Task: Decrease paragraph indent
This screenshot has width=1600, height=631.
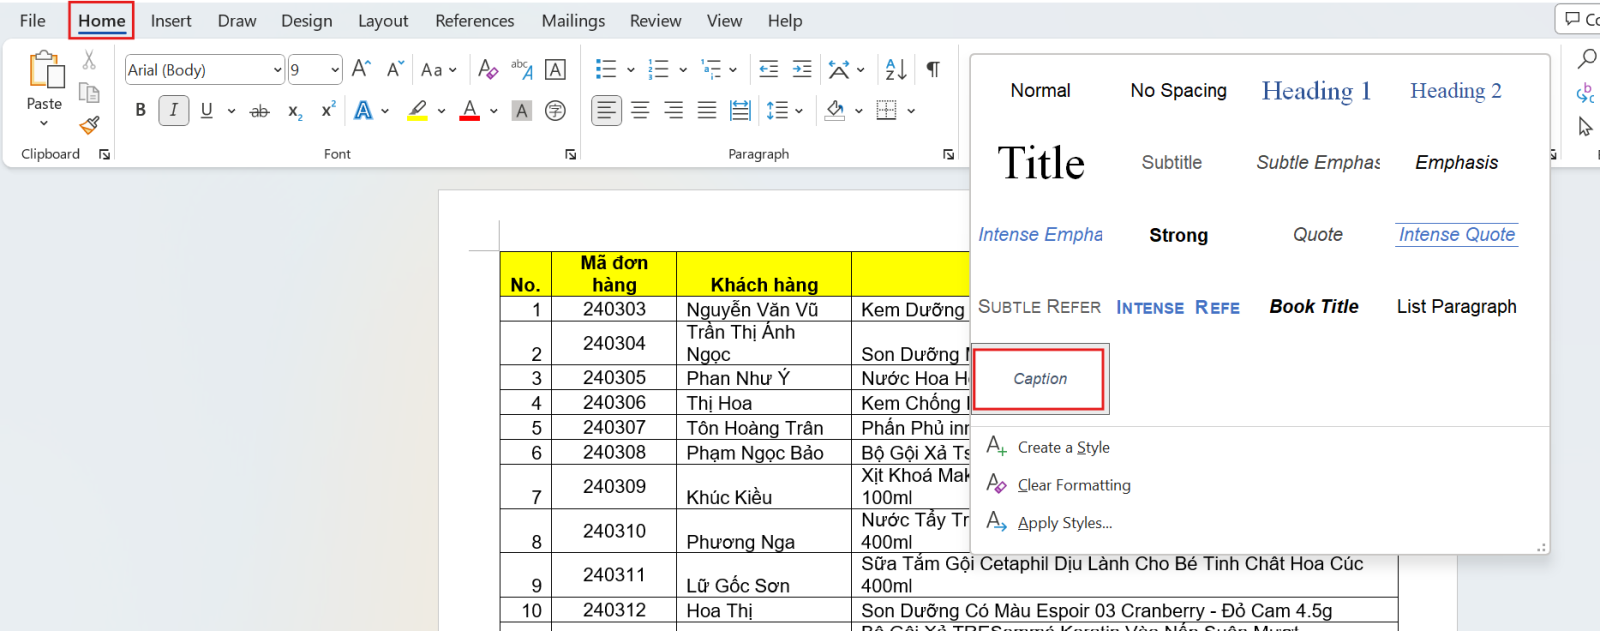Action: [768, 69]
